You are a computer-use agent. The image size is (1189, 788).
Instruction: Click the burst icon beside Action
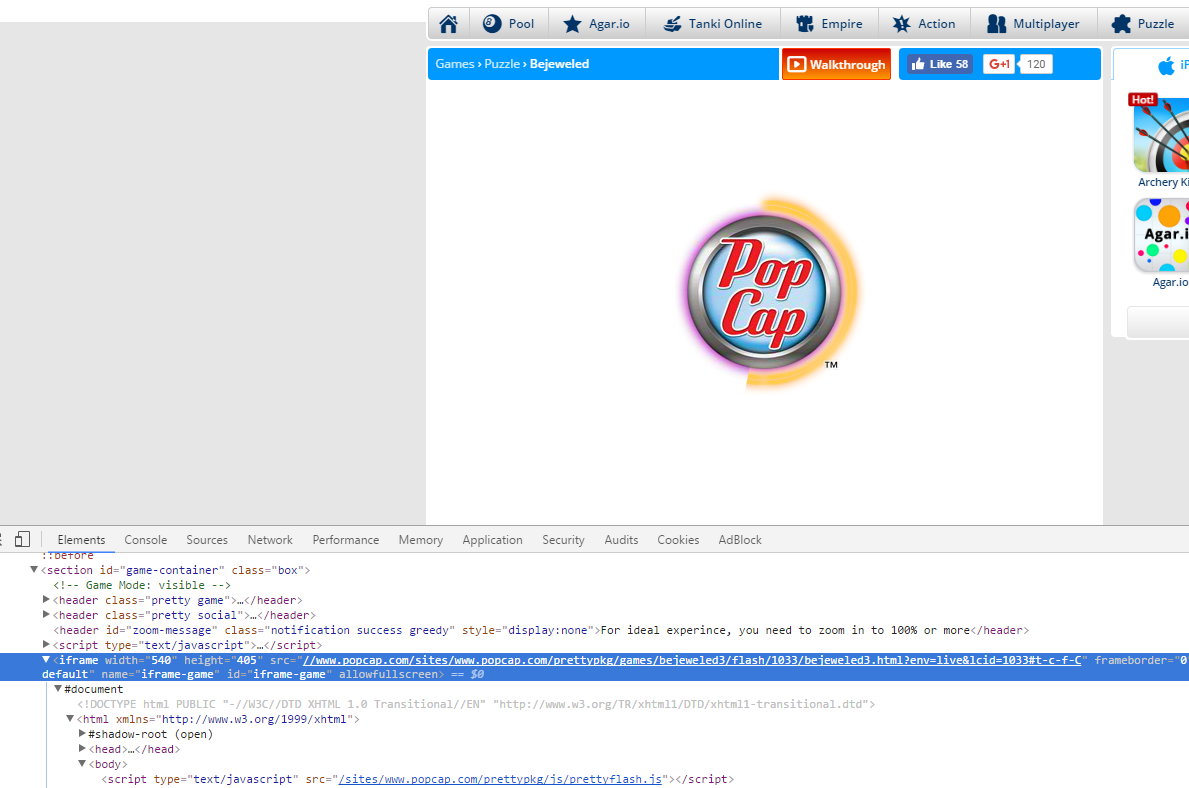902,24
